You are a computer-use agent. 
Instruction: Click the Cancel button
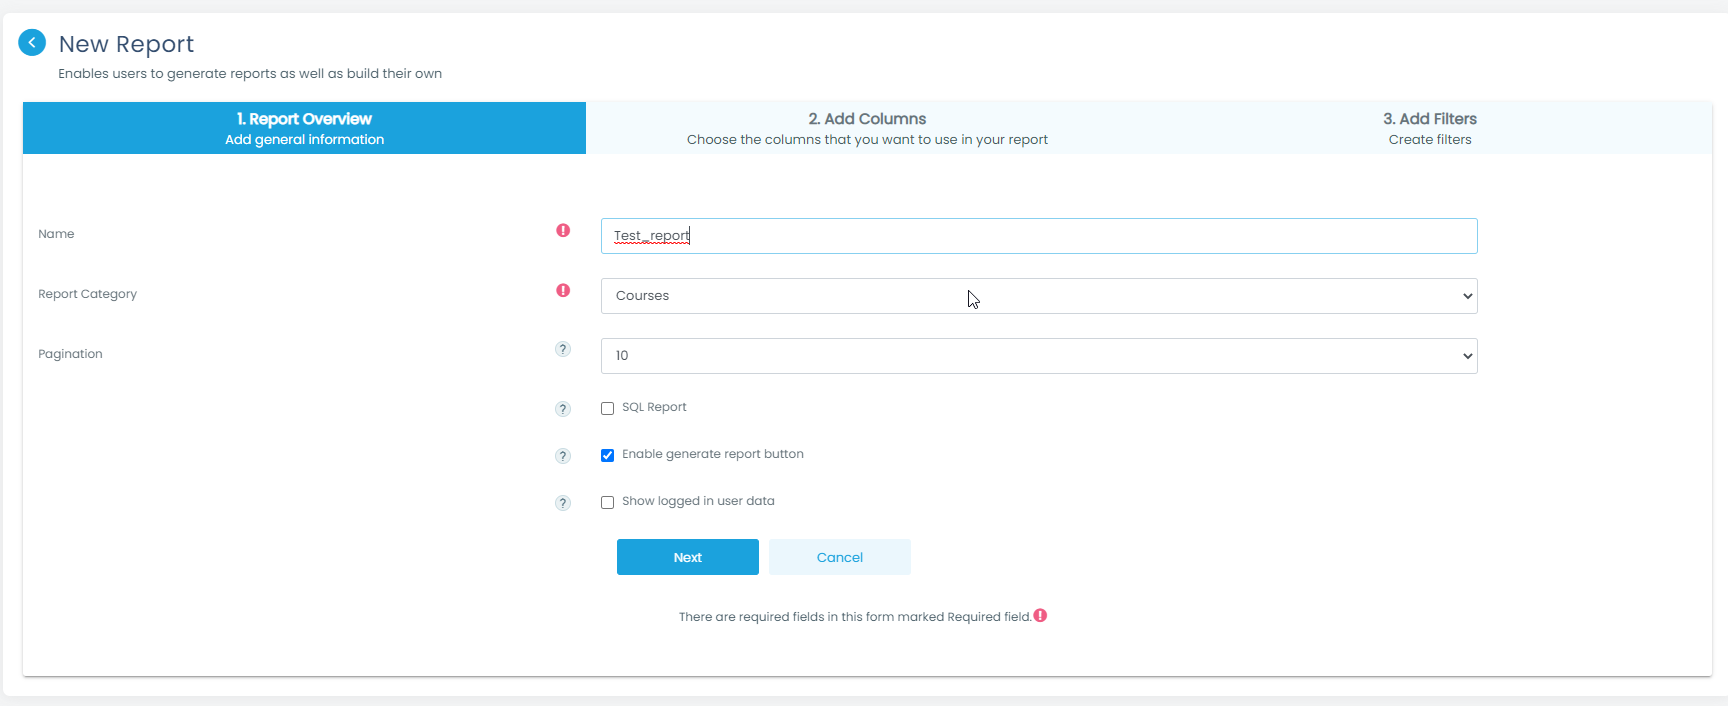tap(839, 557)
